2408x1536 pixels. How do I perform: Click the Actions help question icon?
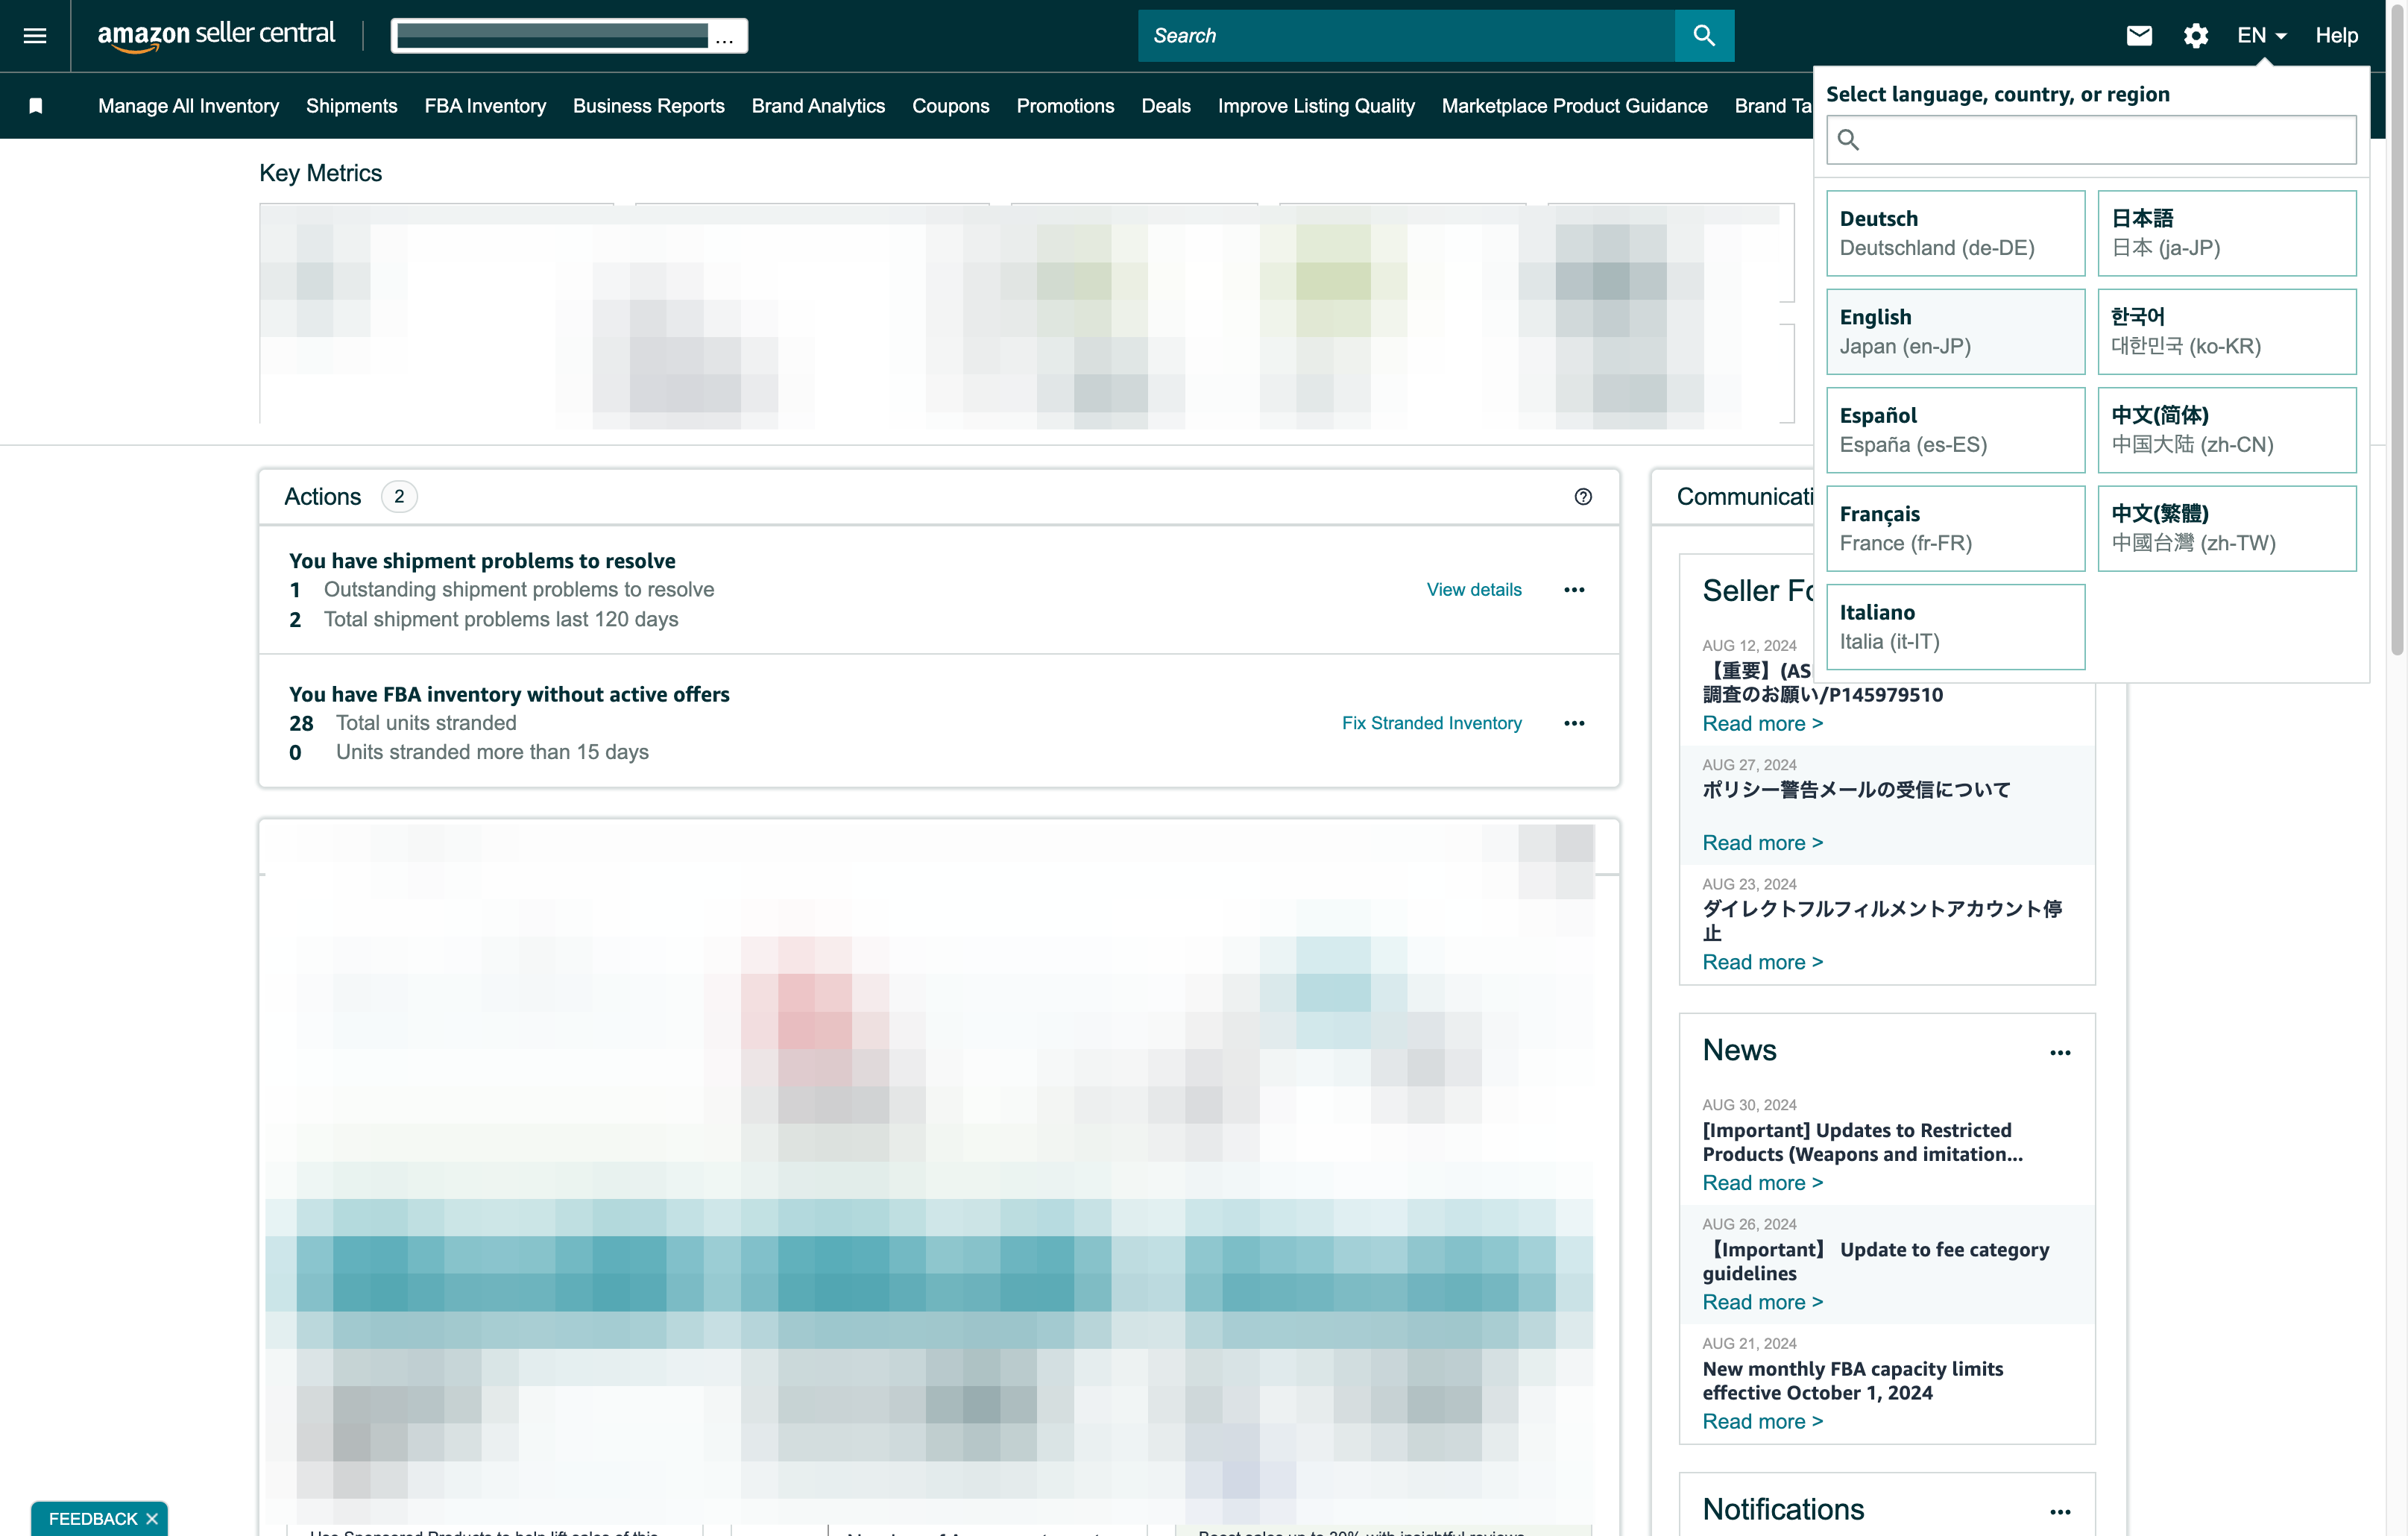tap(1583, 497)
